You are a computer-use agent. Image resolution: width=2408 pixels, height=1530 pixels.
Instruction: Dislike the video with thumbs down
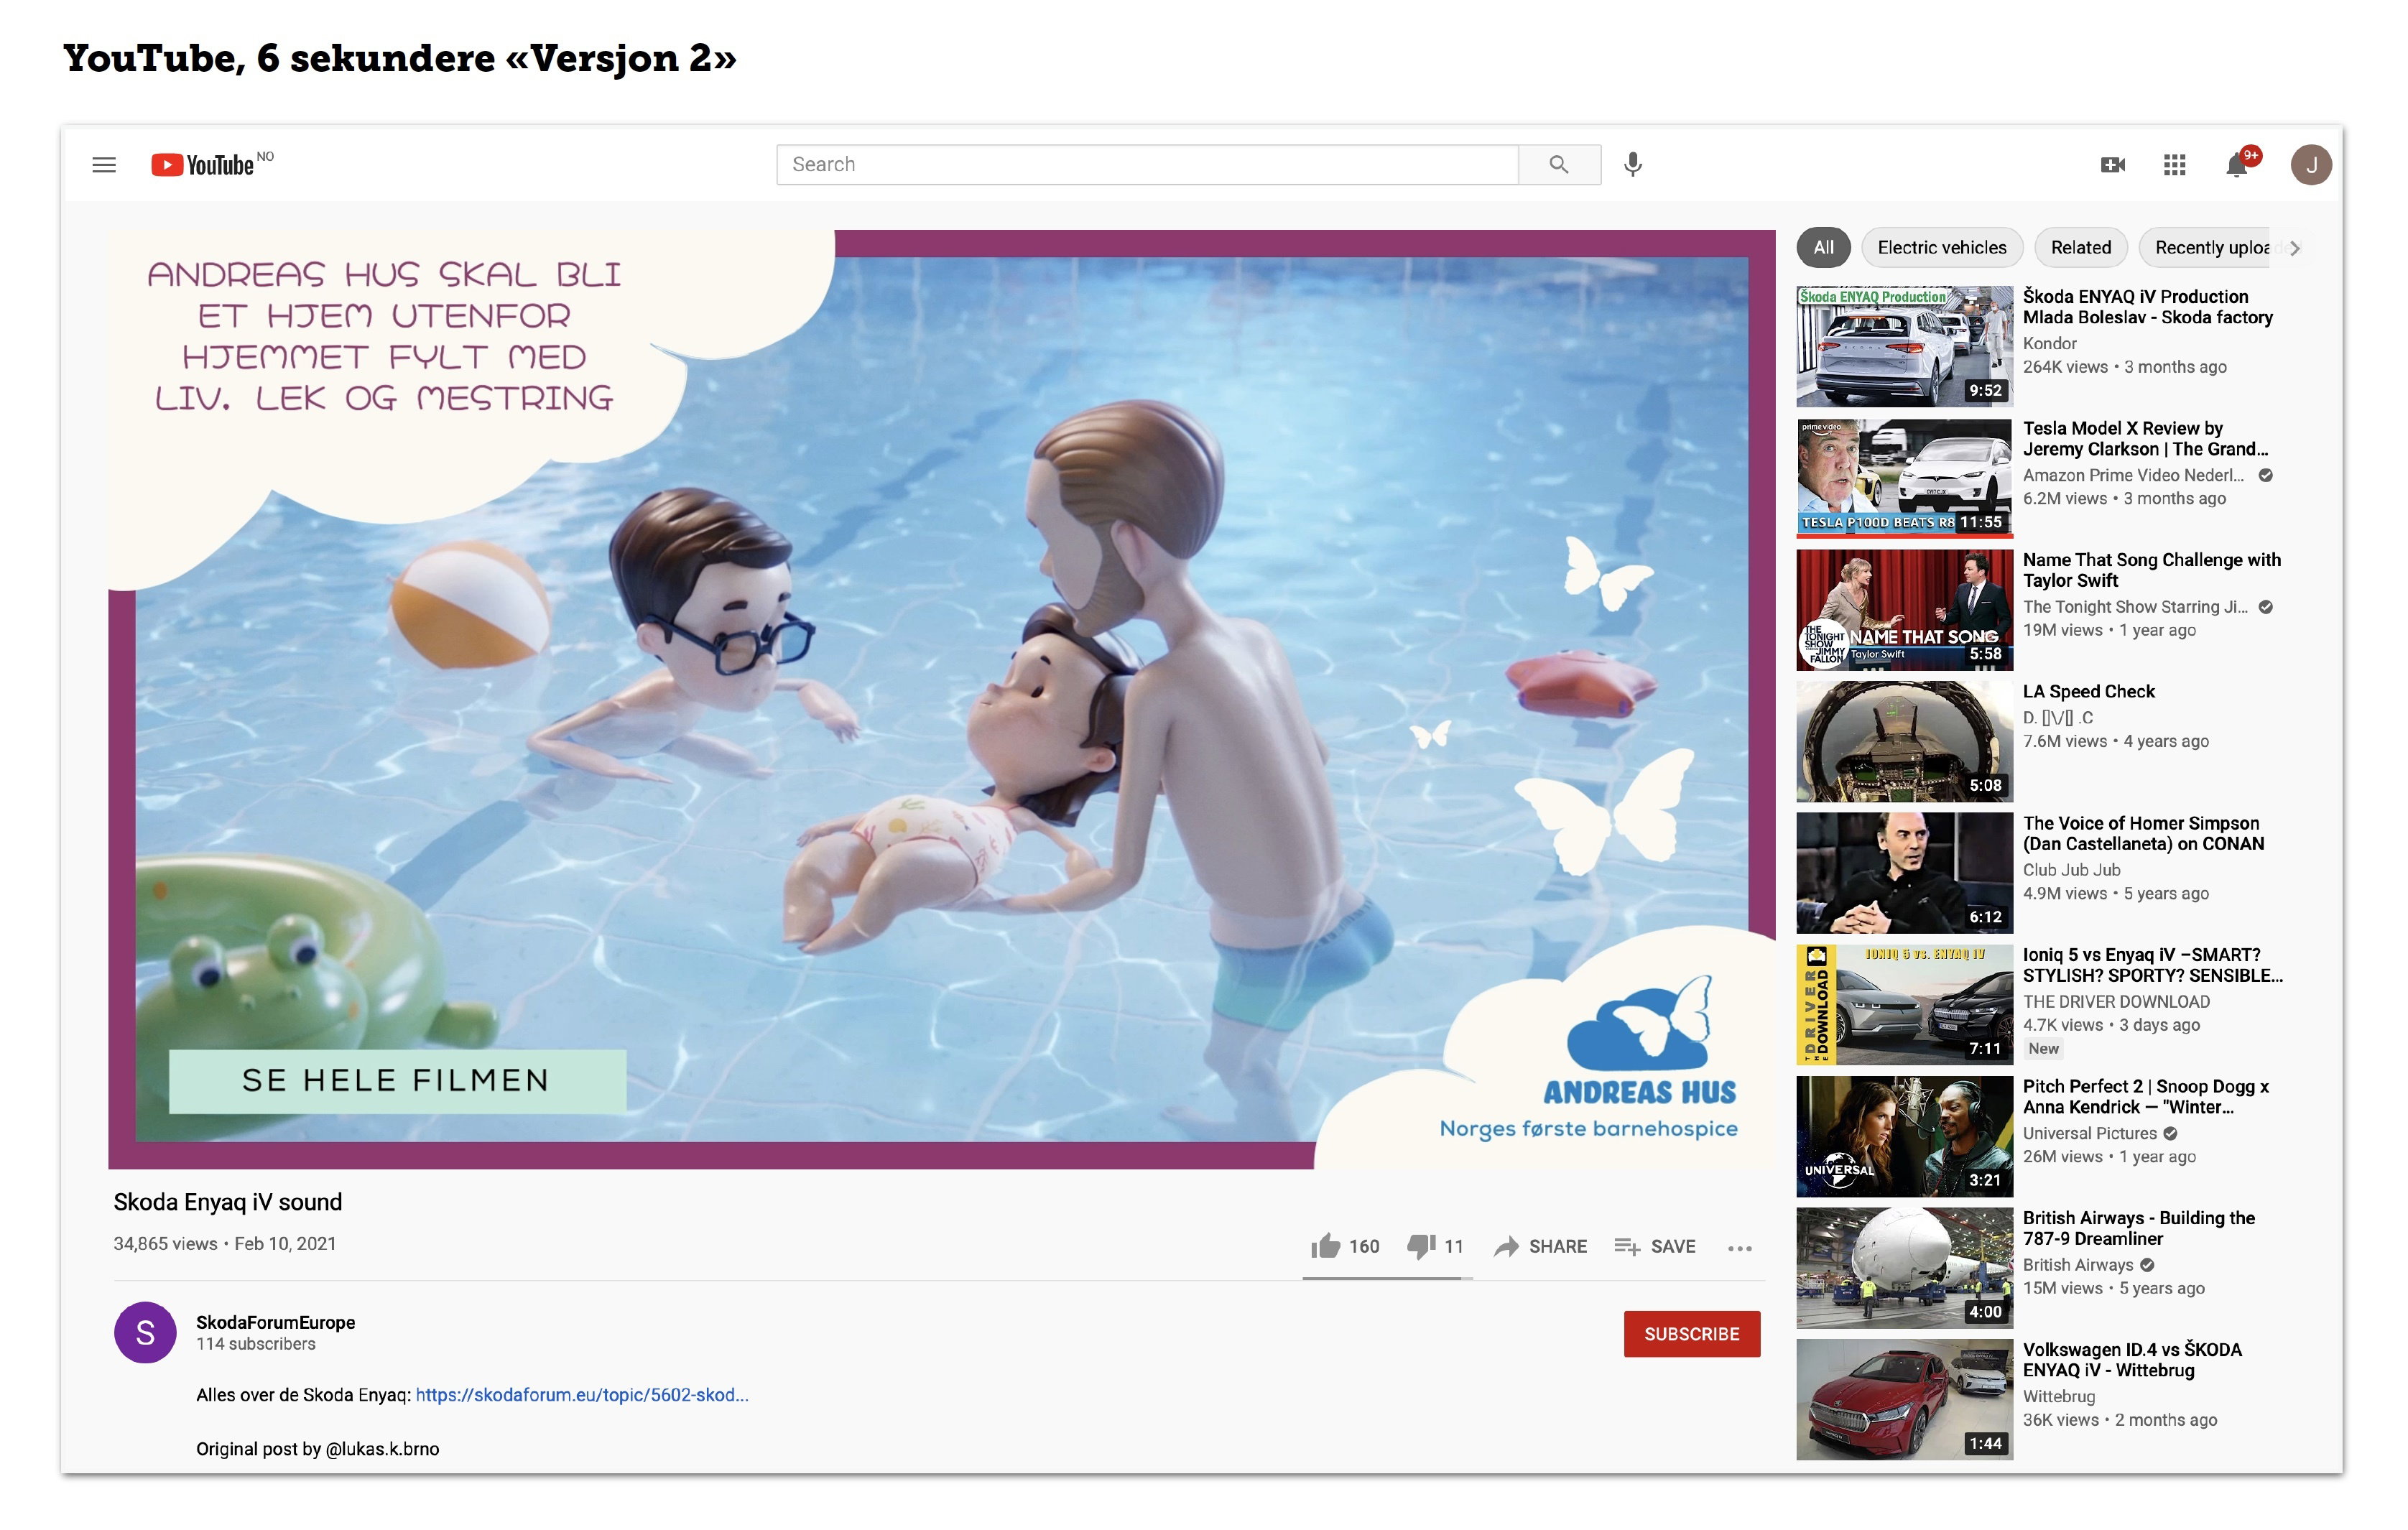(1421, 1246)
